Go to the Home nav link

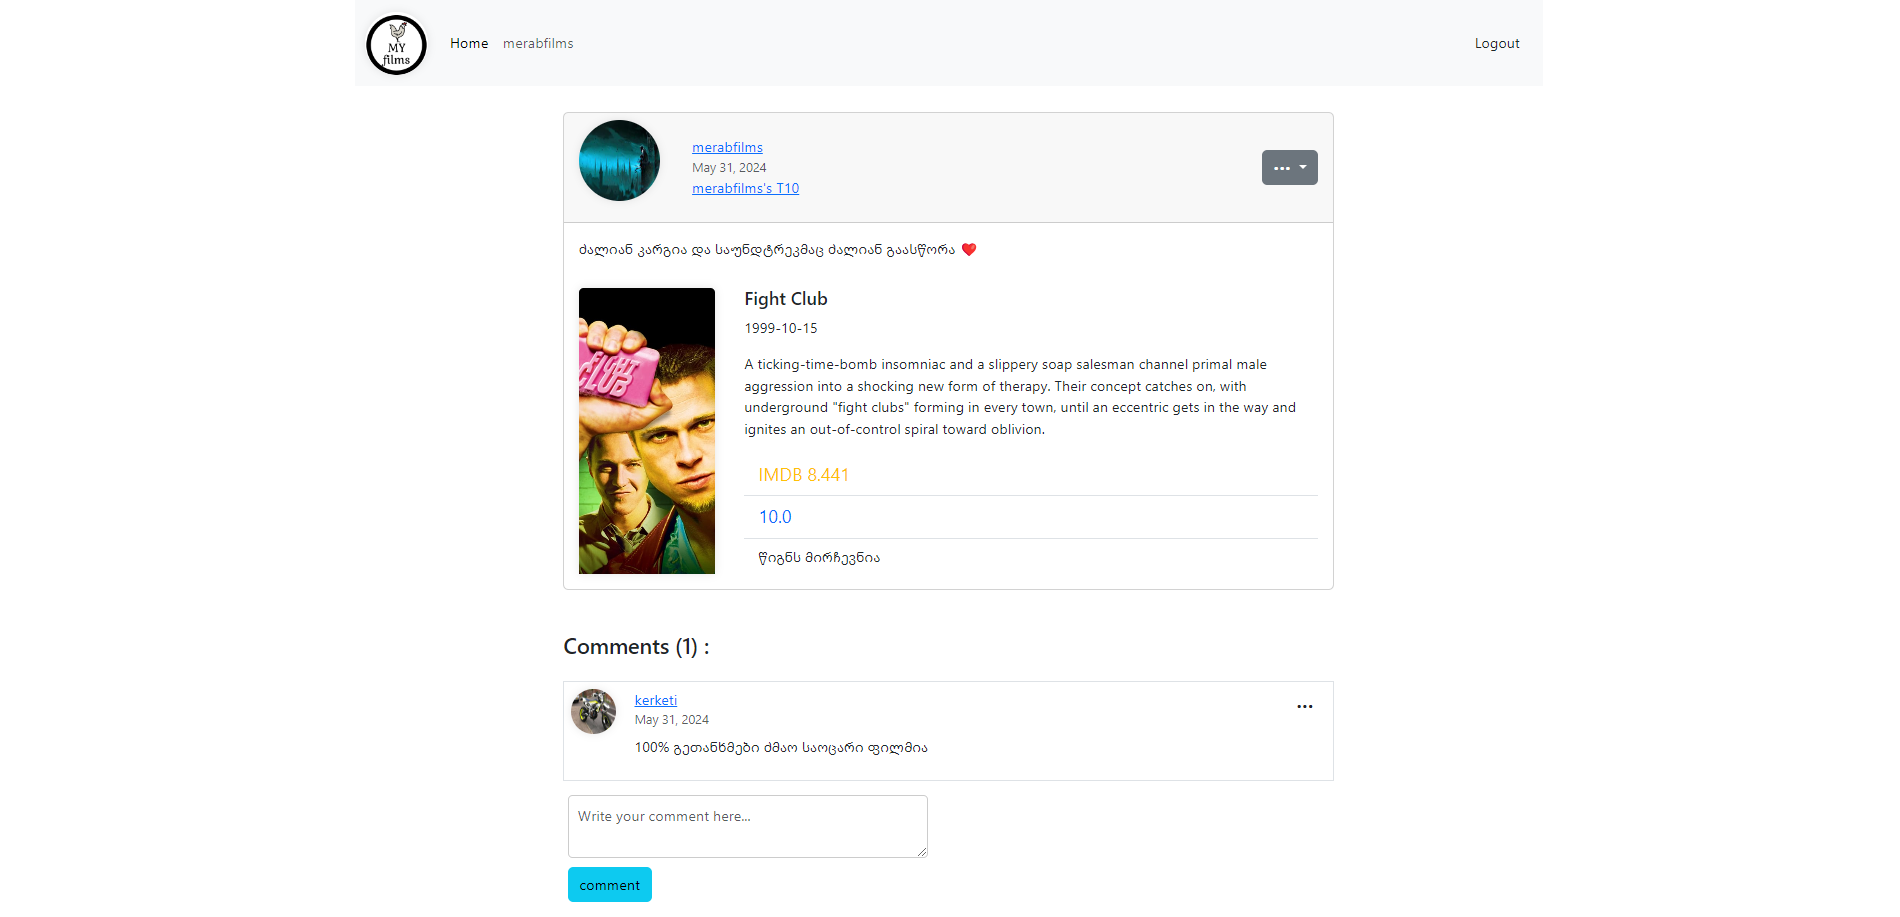pos(469,43)
